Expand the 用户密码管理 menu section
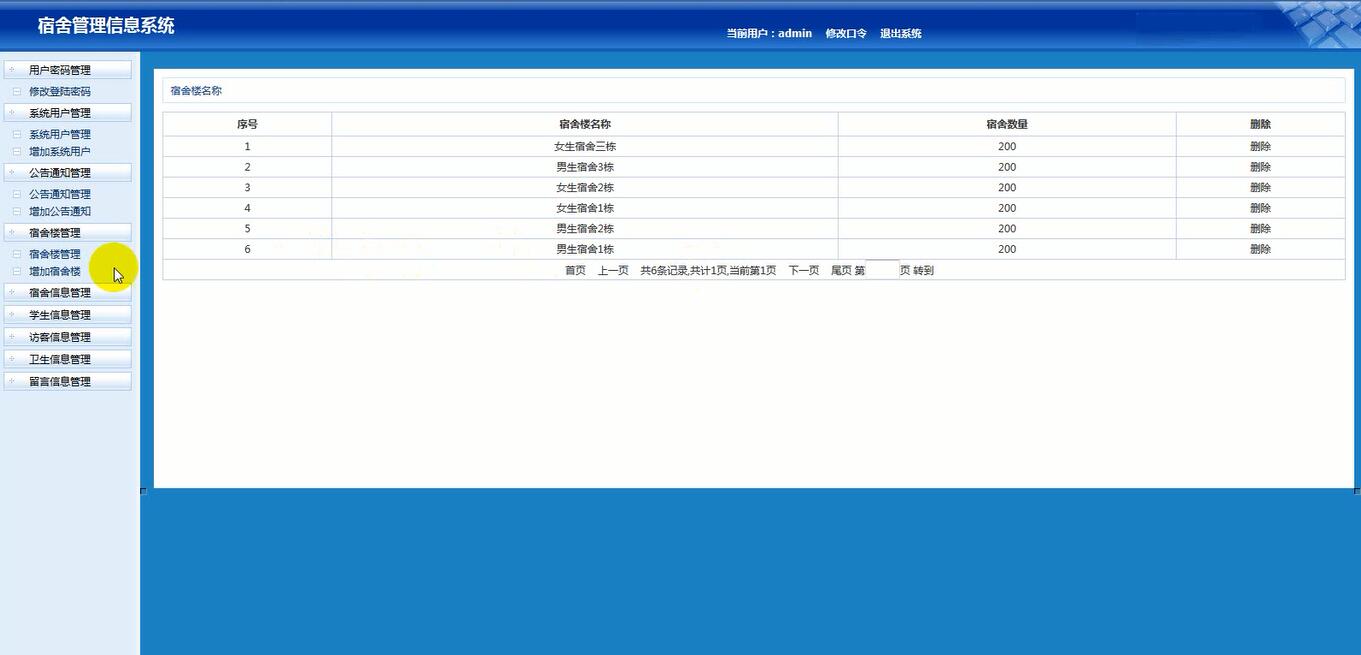This screenshot has height=655, width=1361. tap(67, 70)
